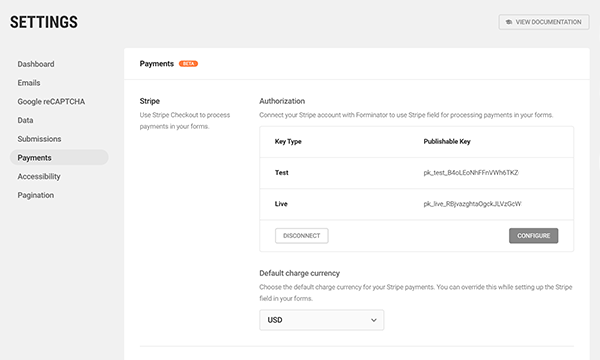Select the Payments sidebar item
The width and height of the screenshot is (600, 360).
point(59,158)
